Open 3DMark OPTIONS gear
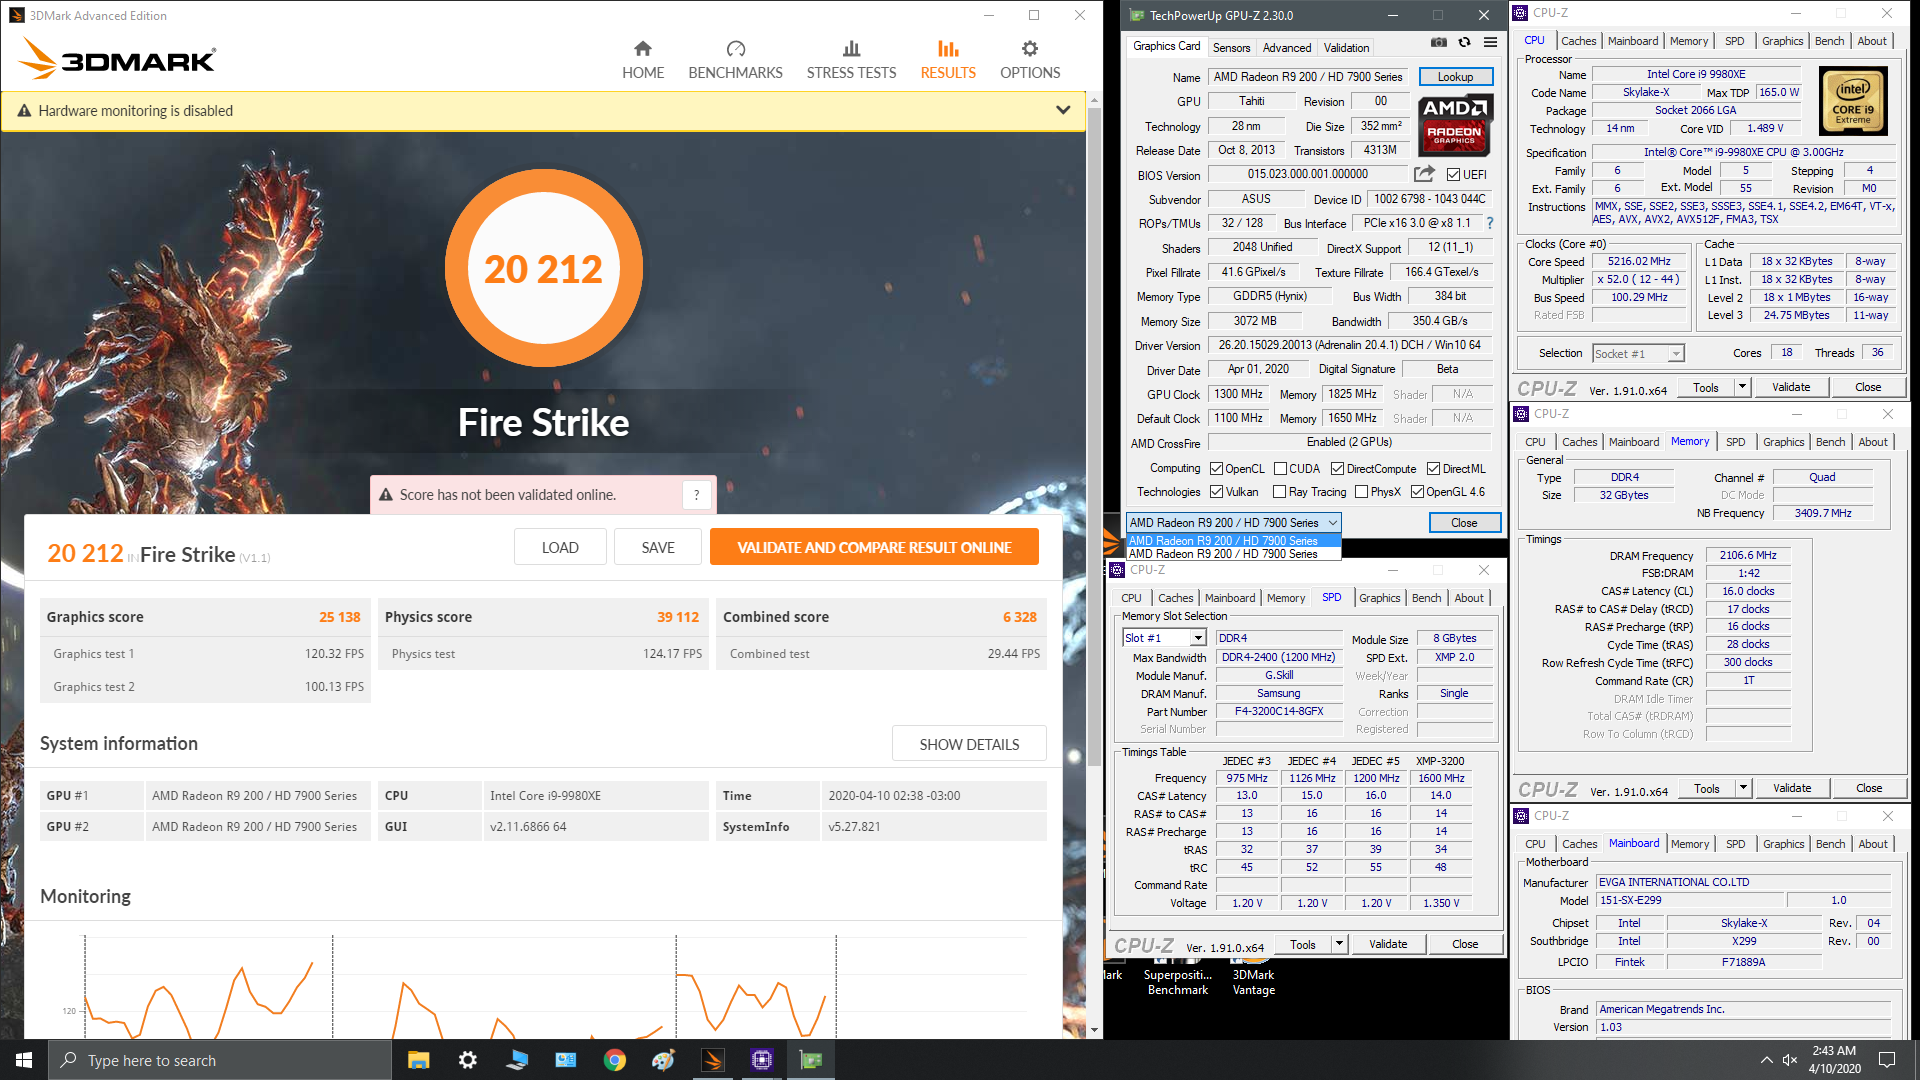 [1030, 60]
